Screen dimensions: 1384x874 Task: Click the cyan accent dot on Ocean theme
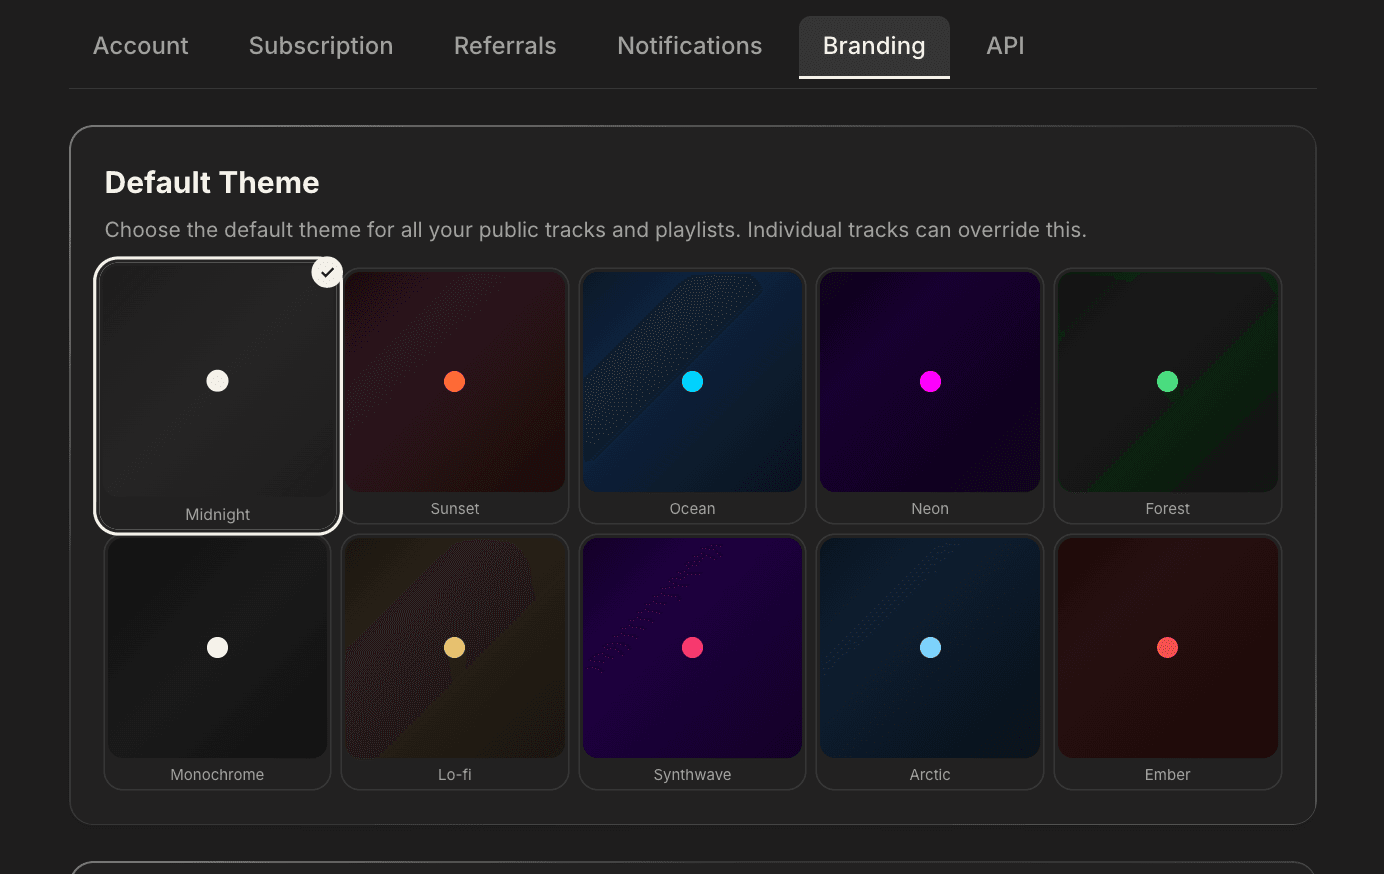tap(692, 381)
